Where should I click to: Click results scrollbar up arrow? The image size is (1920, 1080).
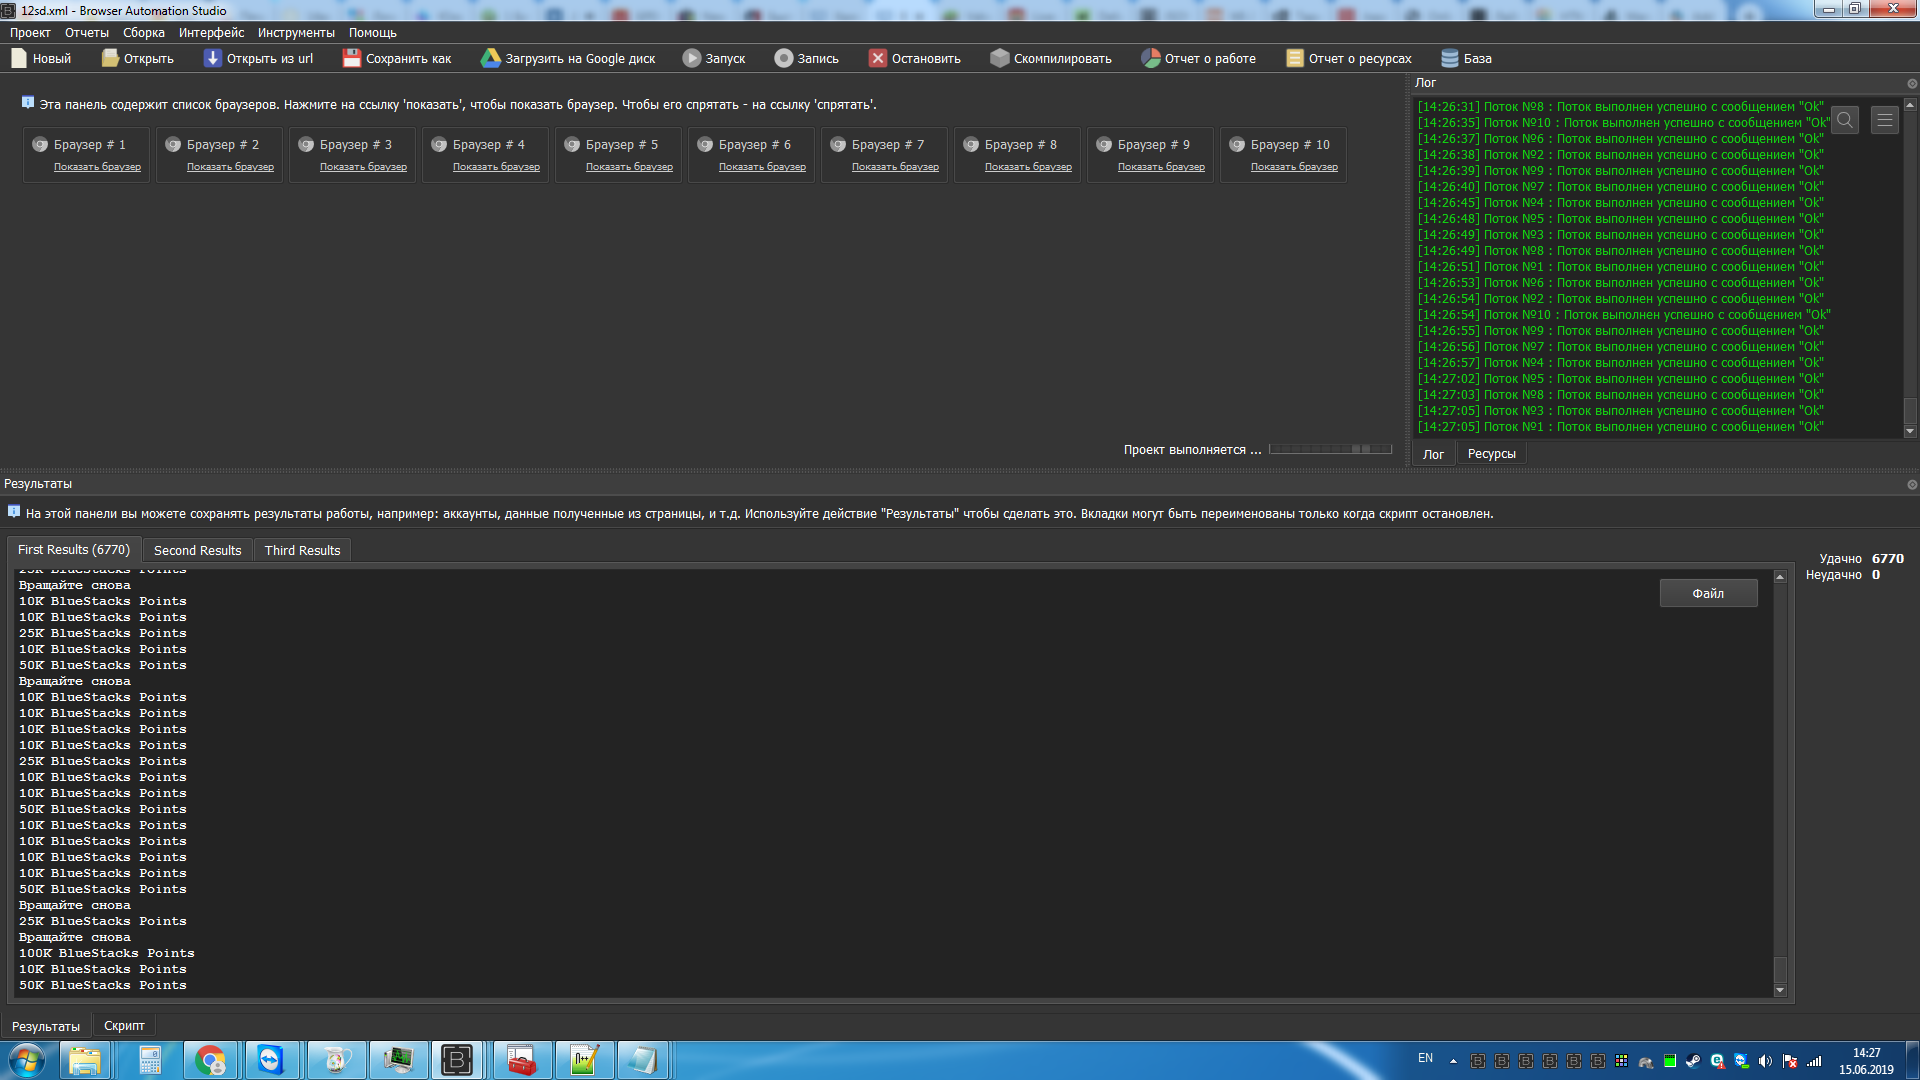point(1780,577)
